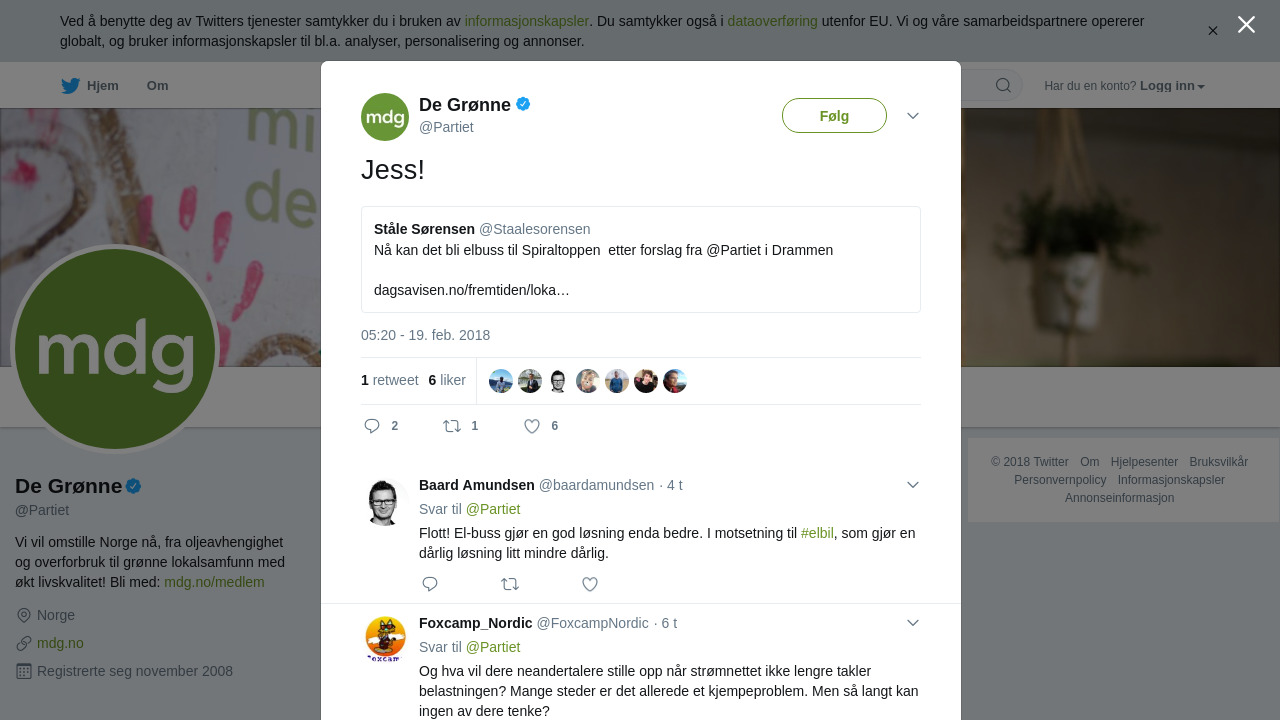Click the #elbil hashtag link

point(817,533)
